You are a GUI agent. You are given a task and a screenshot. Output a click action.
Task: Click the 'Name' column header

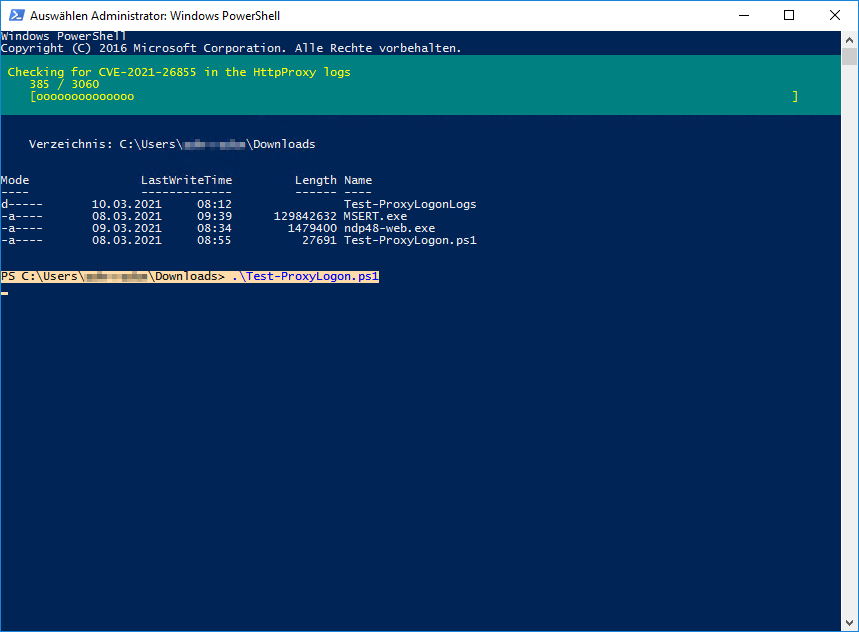(x=358, y=180)
